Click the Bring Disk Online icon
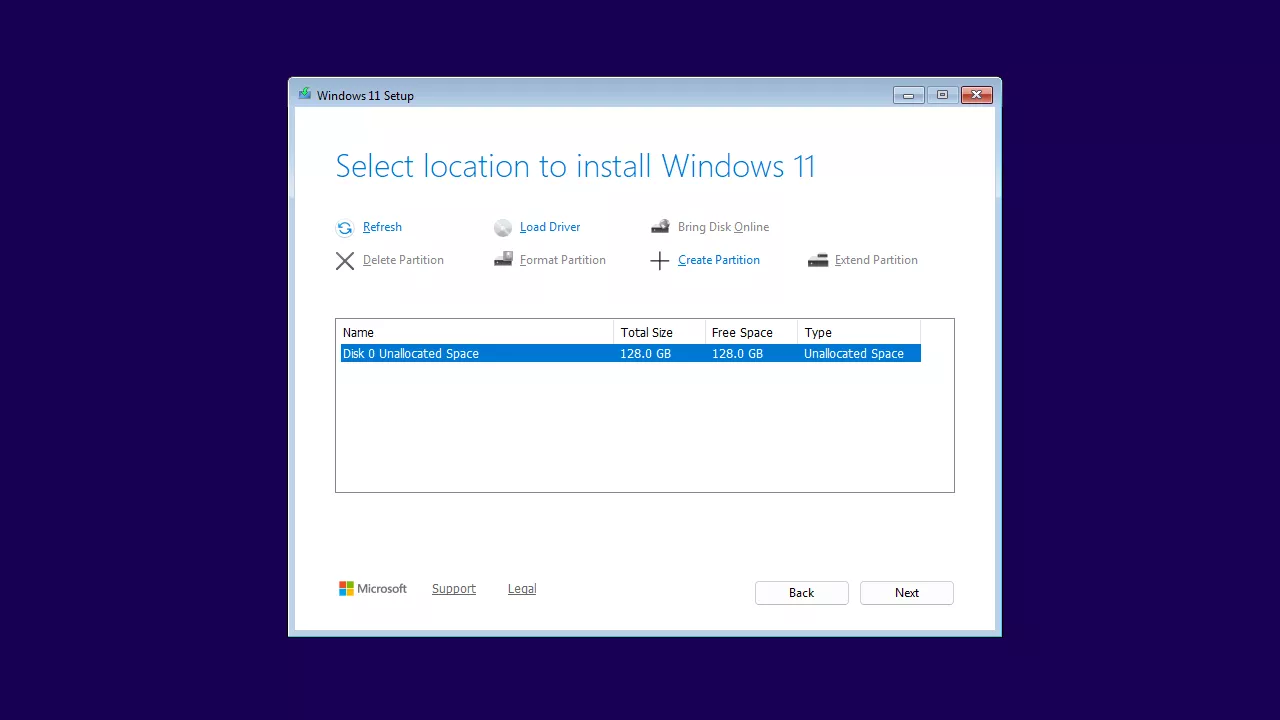 (x=660, y=226)
